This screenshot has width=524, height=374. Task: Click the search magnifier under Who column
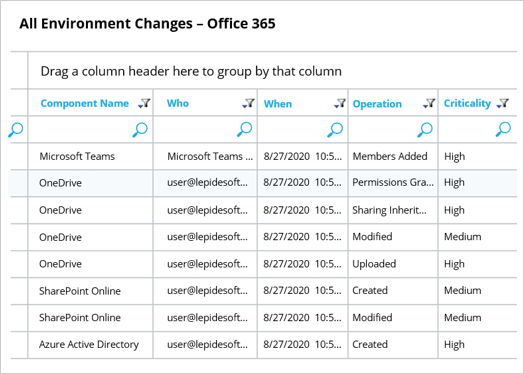point(245,130)
